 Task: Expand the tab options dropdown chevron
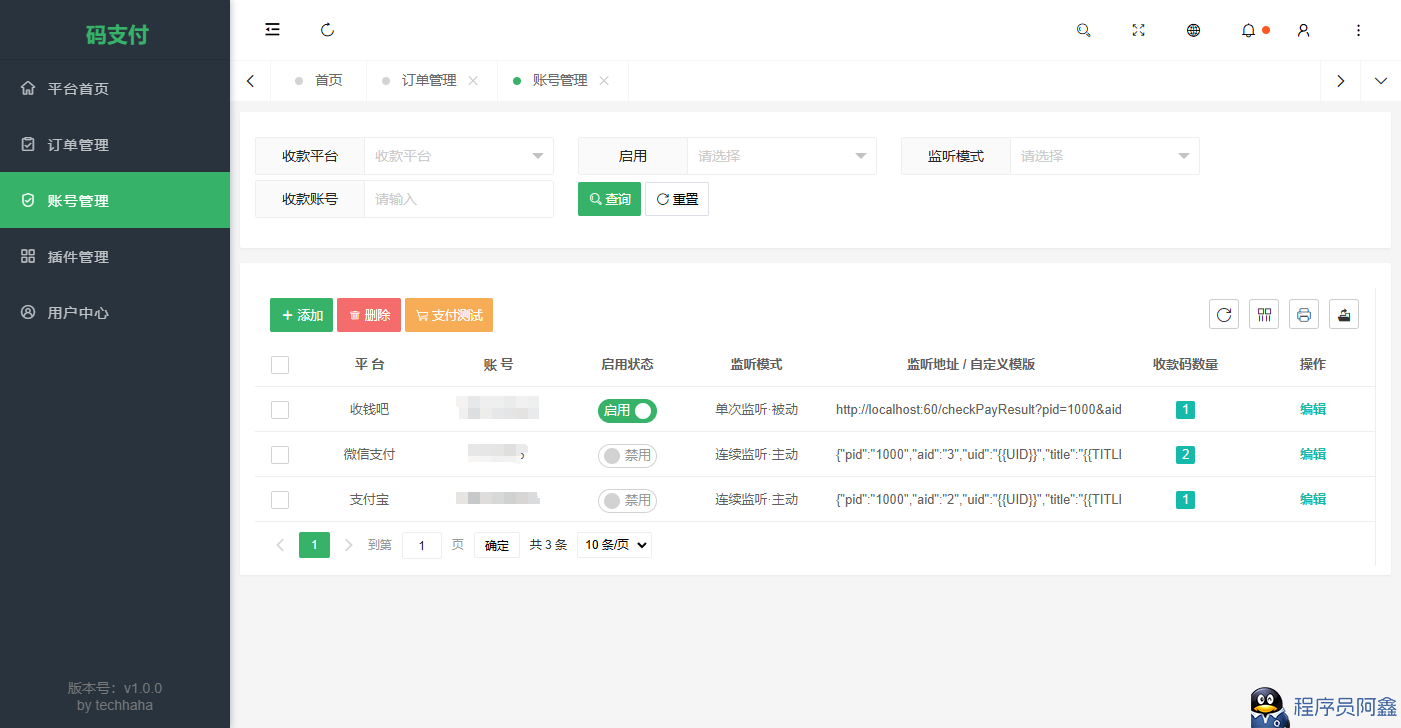1381,81
